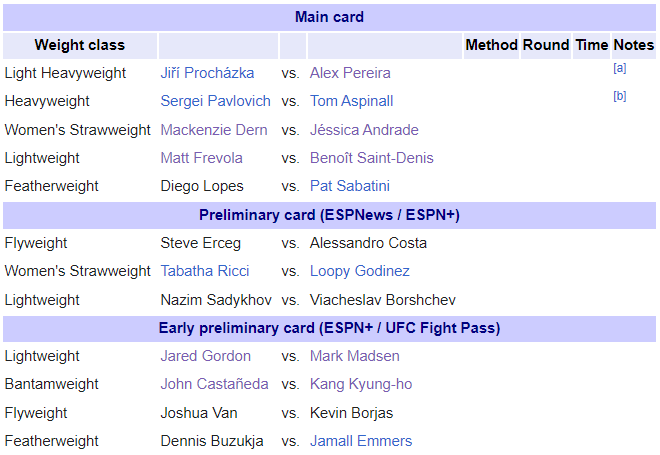The width and height of the screenshot is (660, 455).
Task: Open the Loopy Godinez link
Action: [360, 271]
